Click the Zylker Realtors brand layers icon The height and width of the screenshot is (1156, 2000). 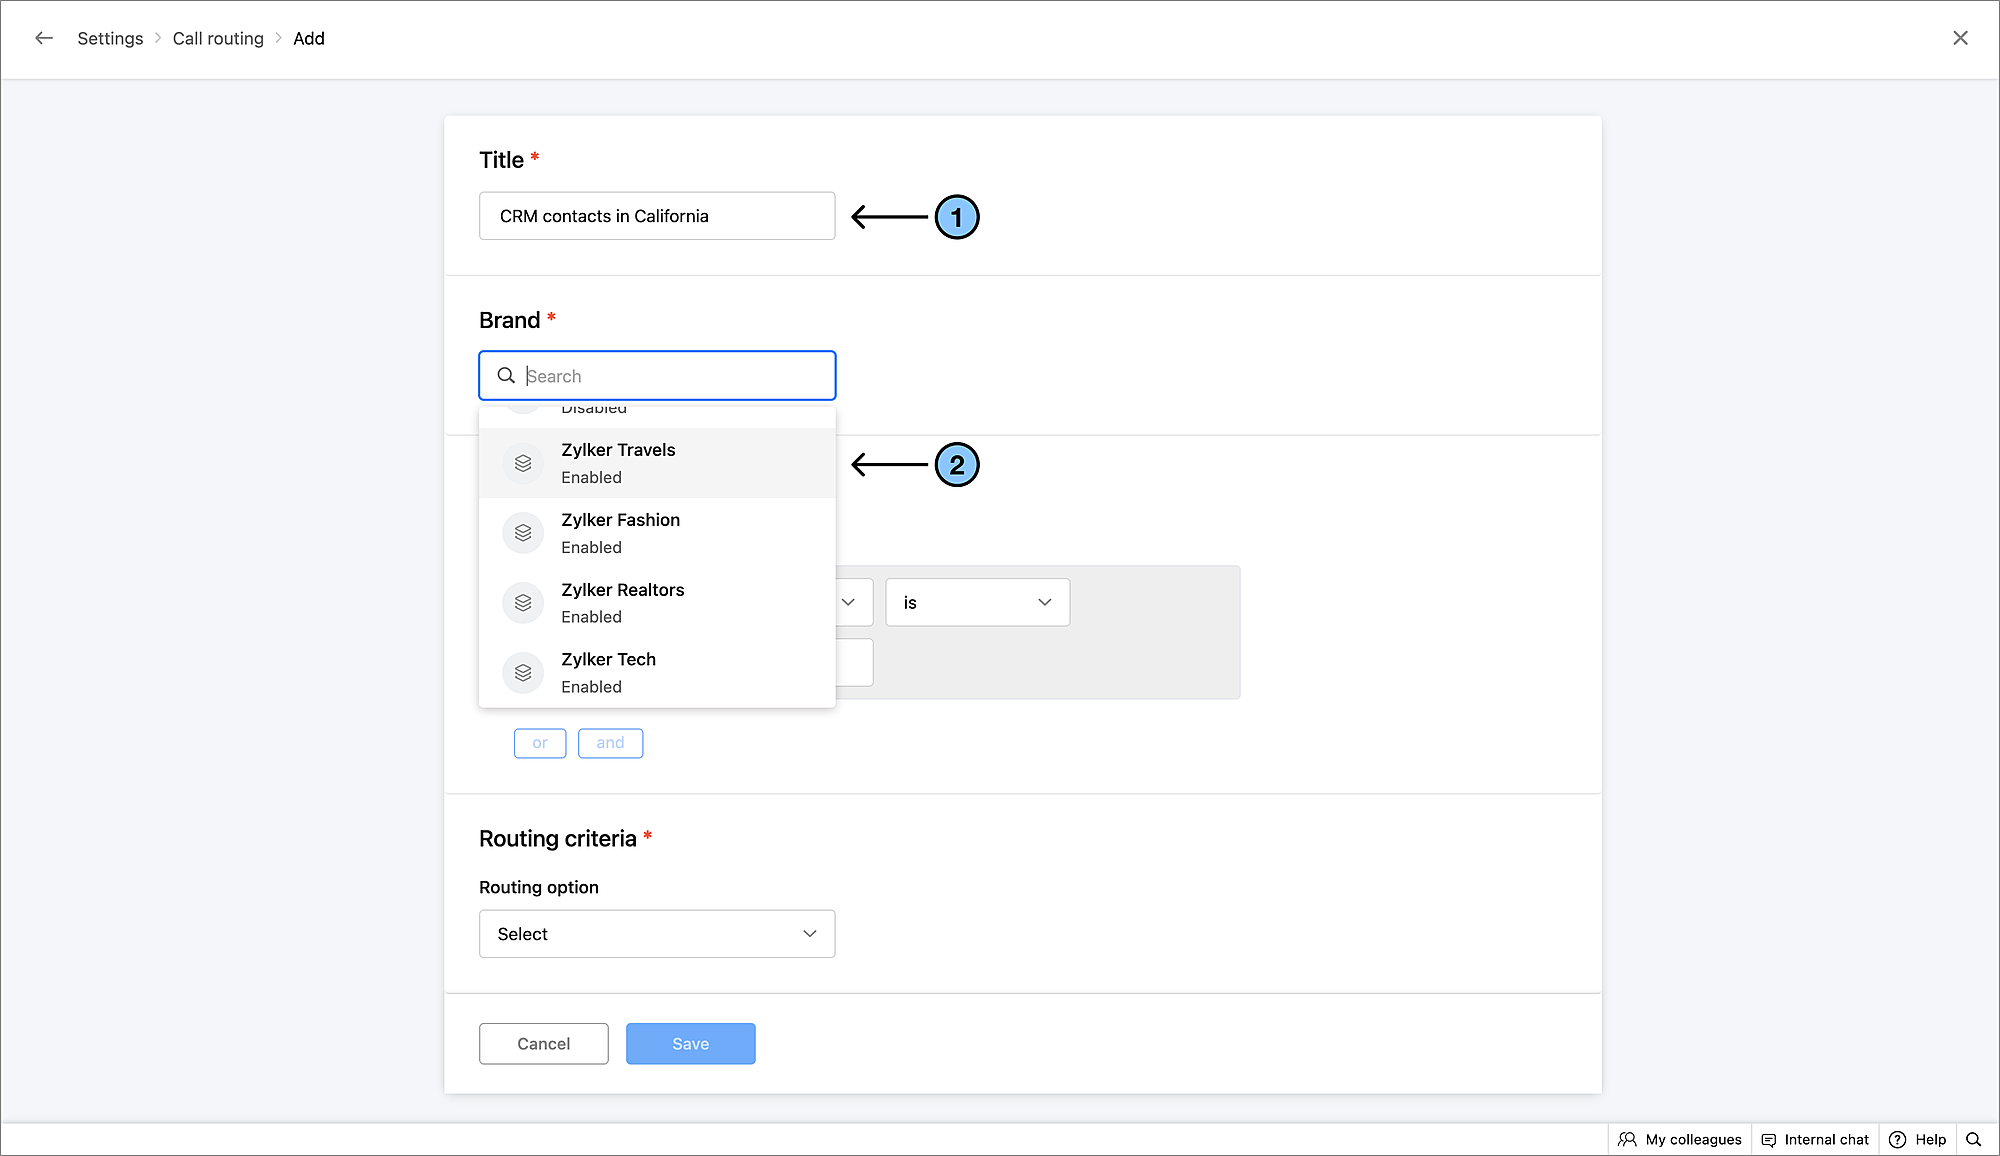click(523, 603)
